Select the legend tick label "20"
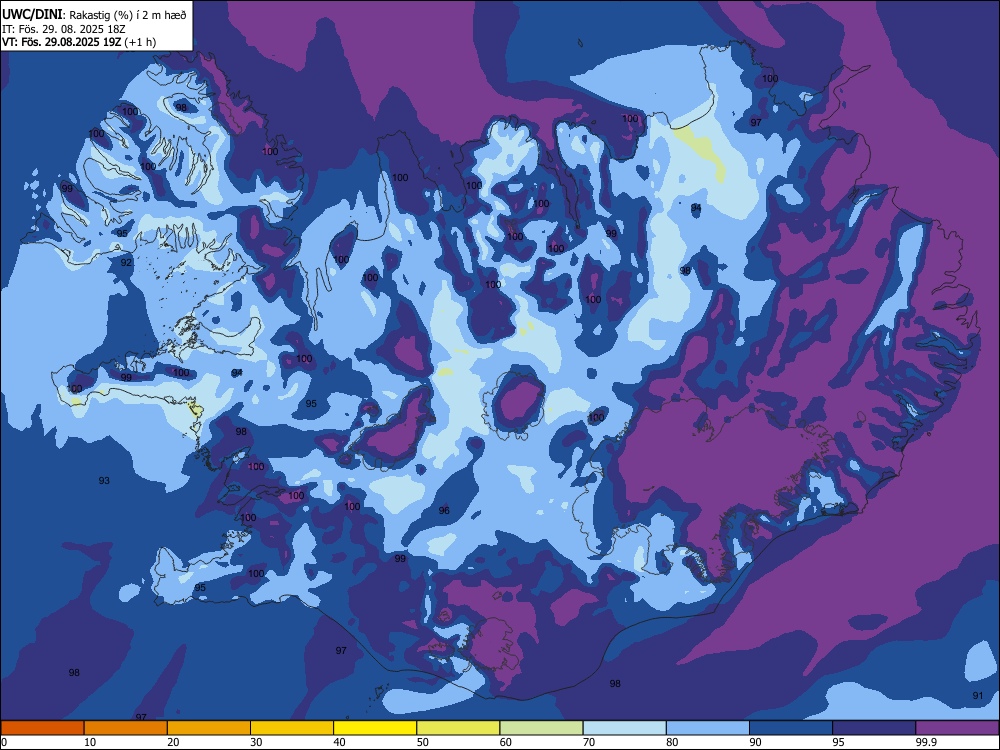Screen dimensions: 1000x750 click(x=173, y=742)
